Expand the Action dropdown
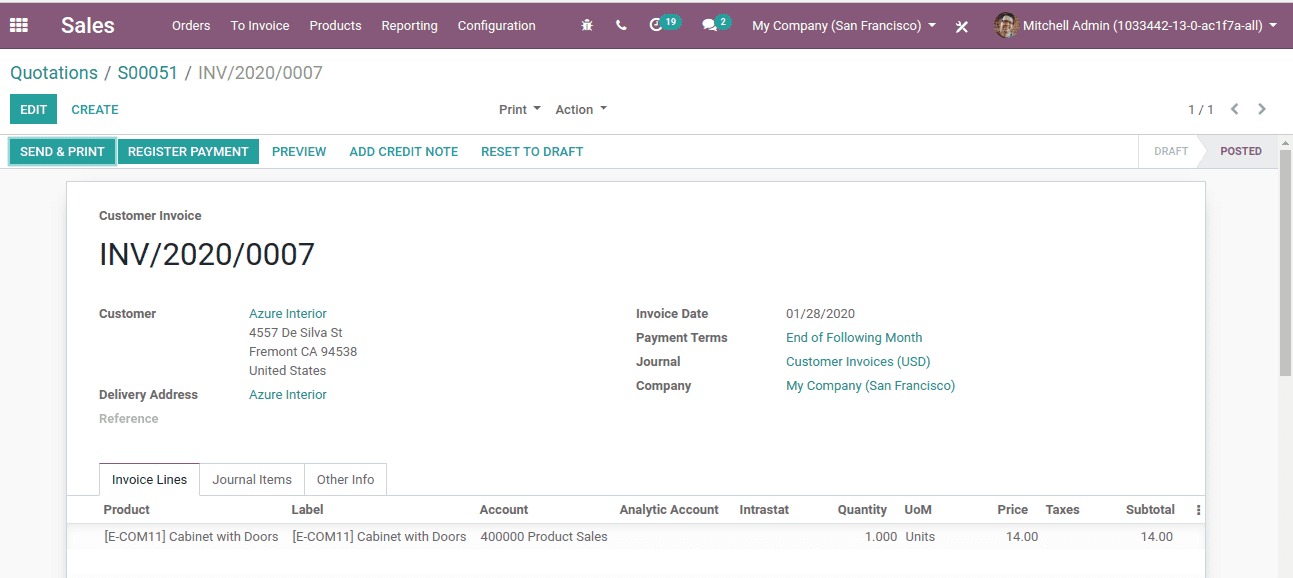 coord(580,110)
